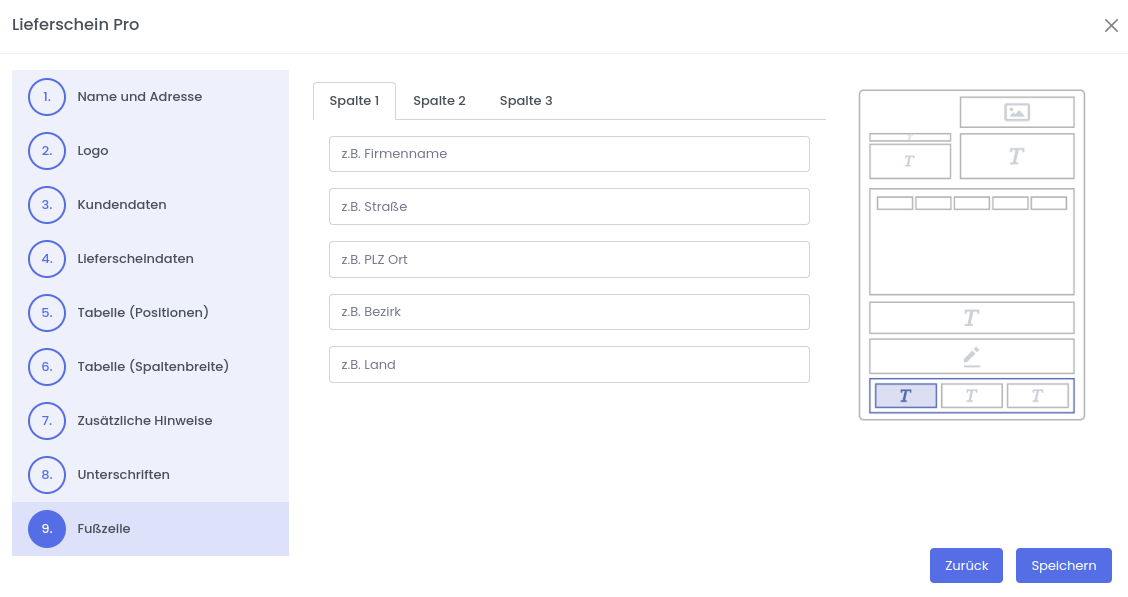Image resolution: width=1128 pixels, height=597 pixels.
Task: Click the step 9 circle icon
Action: 47,529
